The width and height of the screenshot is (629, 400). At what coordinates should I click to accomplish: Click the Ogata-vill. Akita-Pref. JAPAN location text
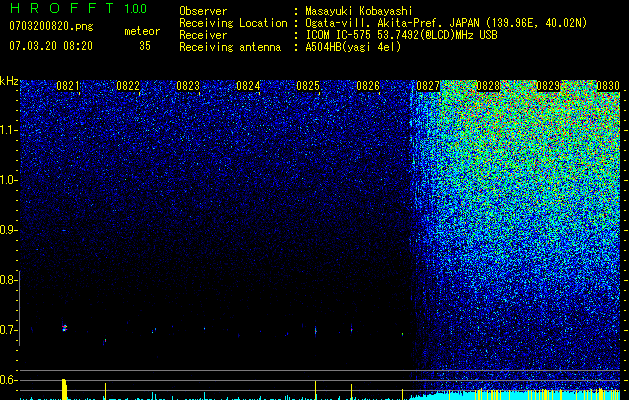(x=446, y=23)
